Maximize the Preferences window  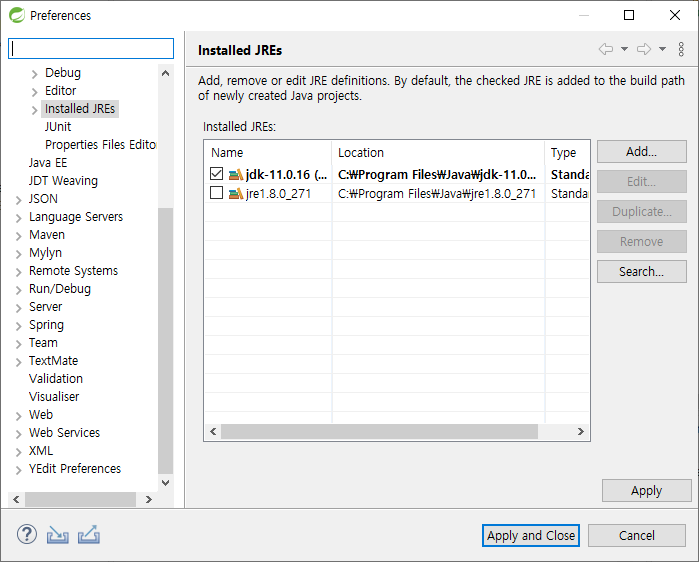click(x=629, y=15)
